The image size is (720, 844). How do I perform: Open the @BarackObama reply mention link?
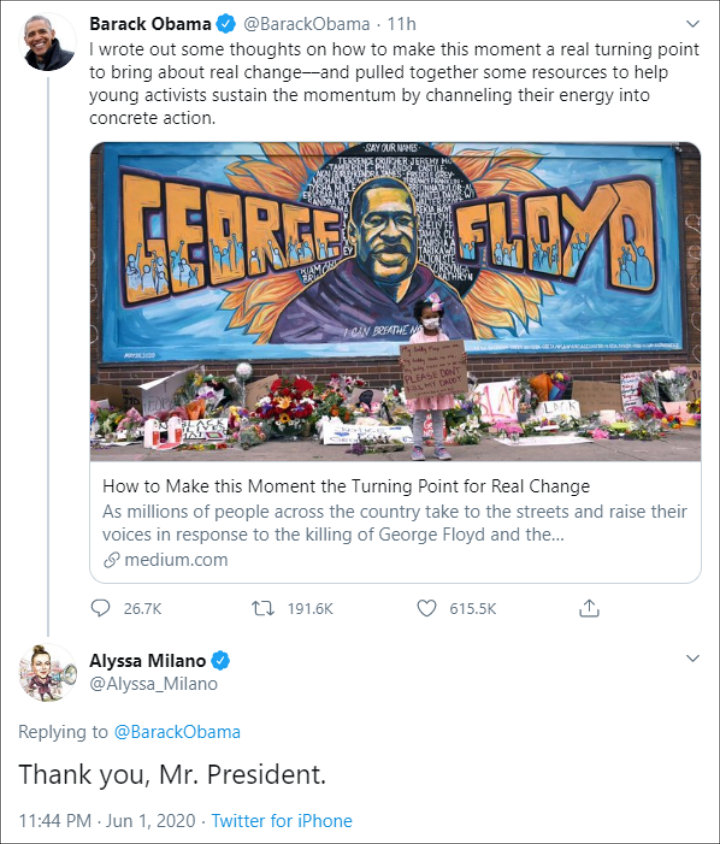[177, 732]
